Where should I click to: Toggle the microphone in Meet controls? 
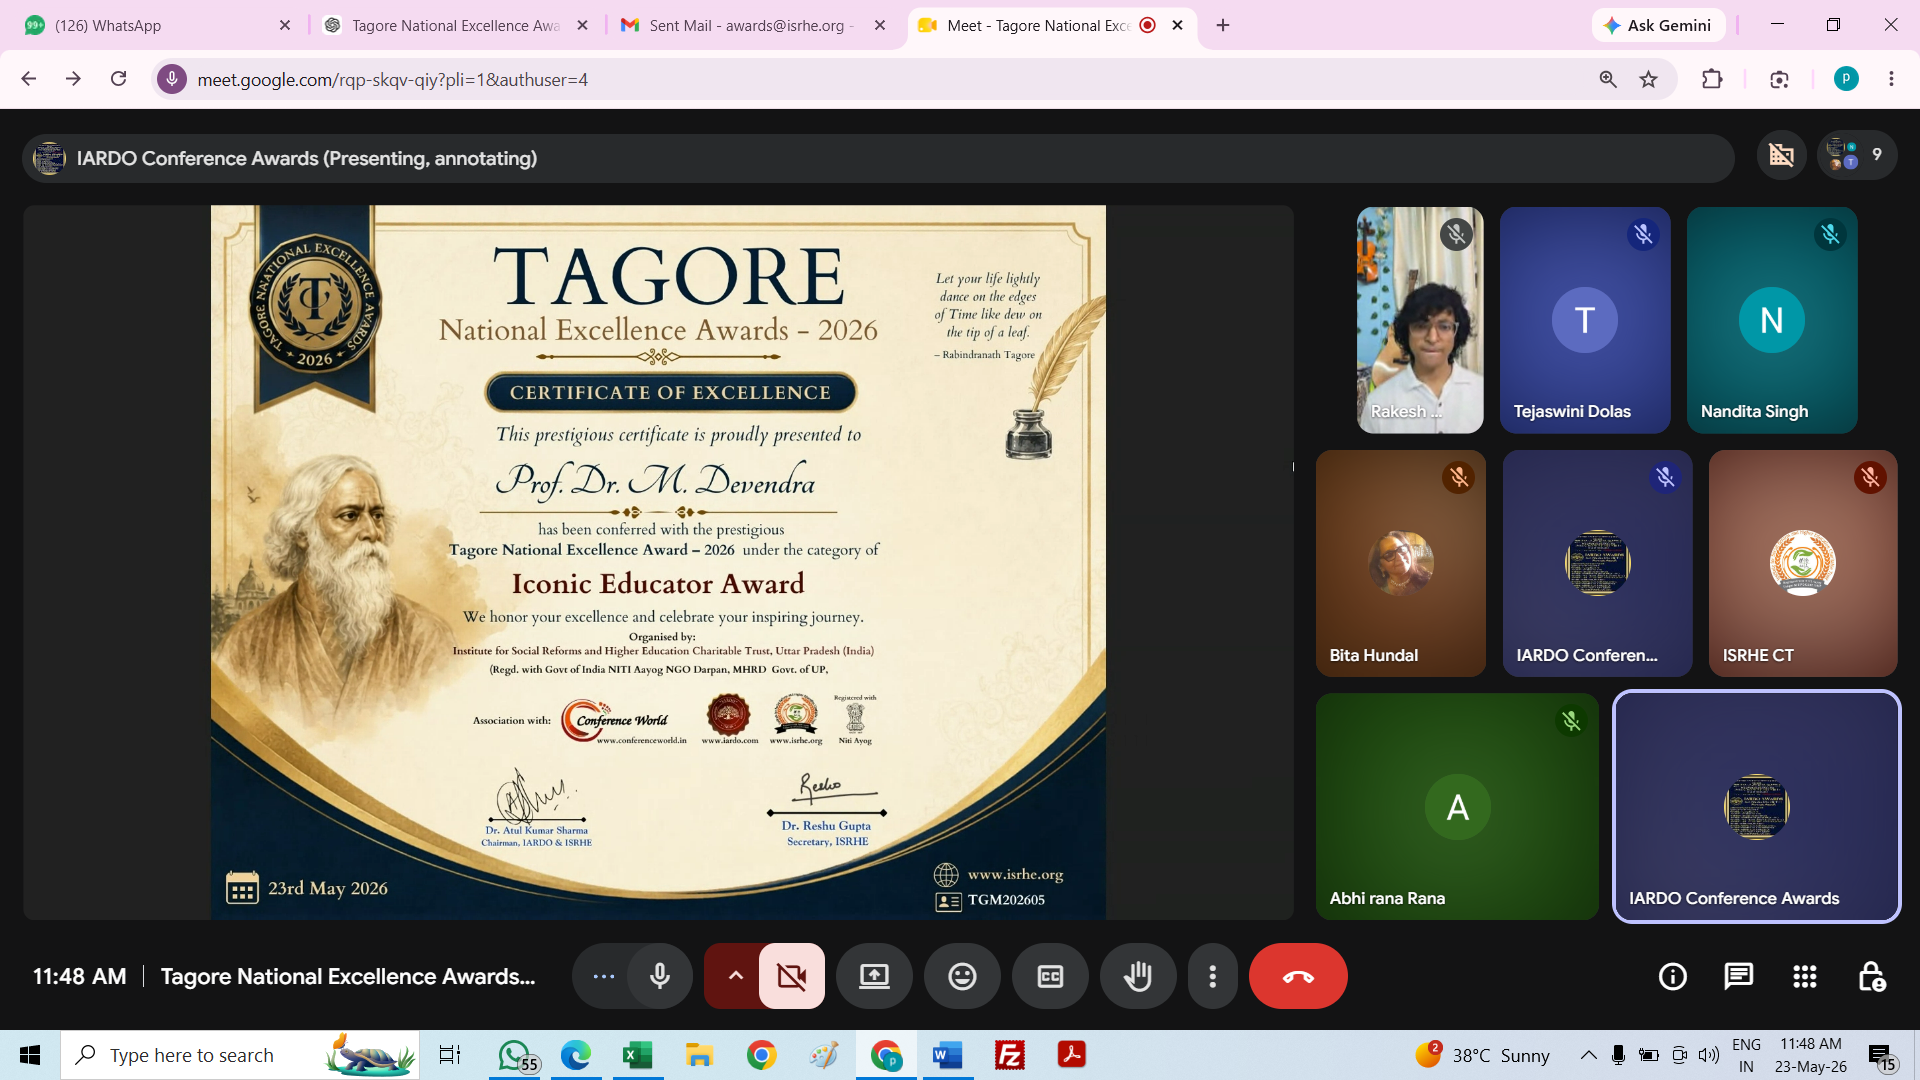click(660, 976)
